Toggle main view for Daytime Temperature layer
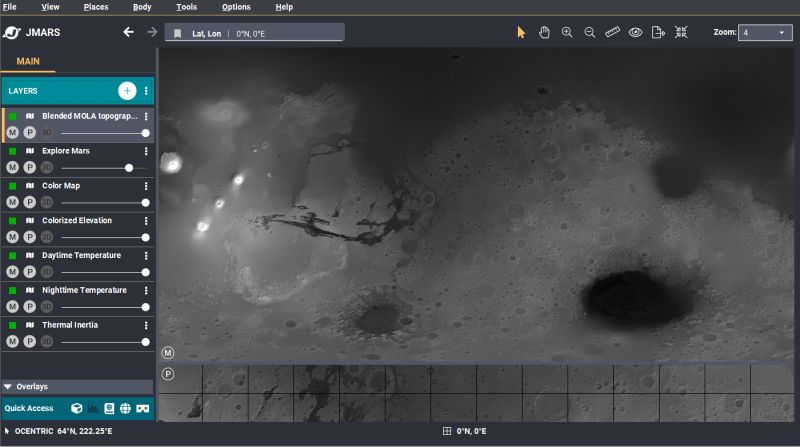 point(13,272)
